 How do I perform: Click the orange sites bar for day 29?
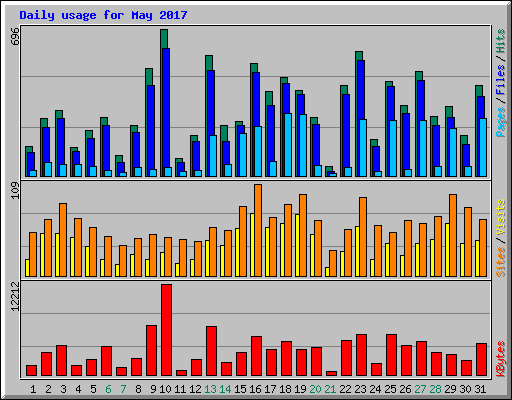(453, 235)
